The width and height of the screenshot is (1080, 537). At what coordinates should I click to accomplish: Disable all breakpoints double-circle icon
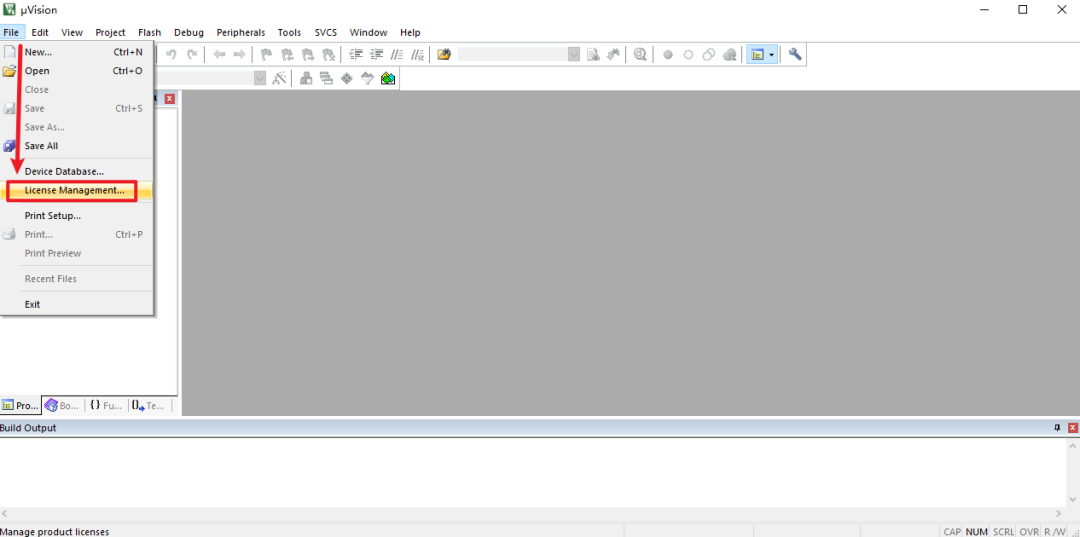[x=709, y=54]
